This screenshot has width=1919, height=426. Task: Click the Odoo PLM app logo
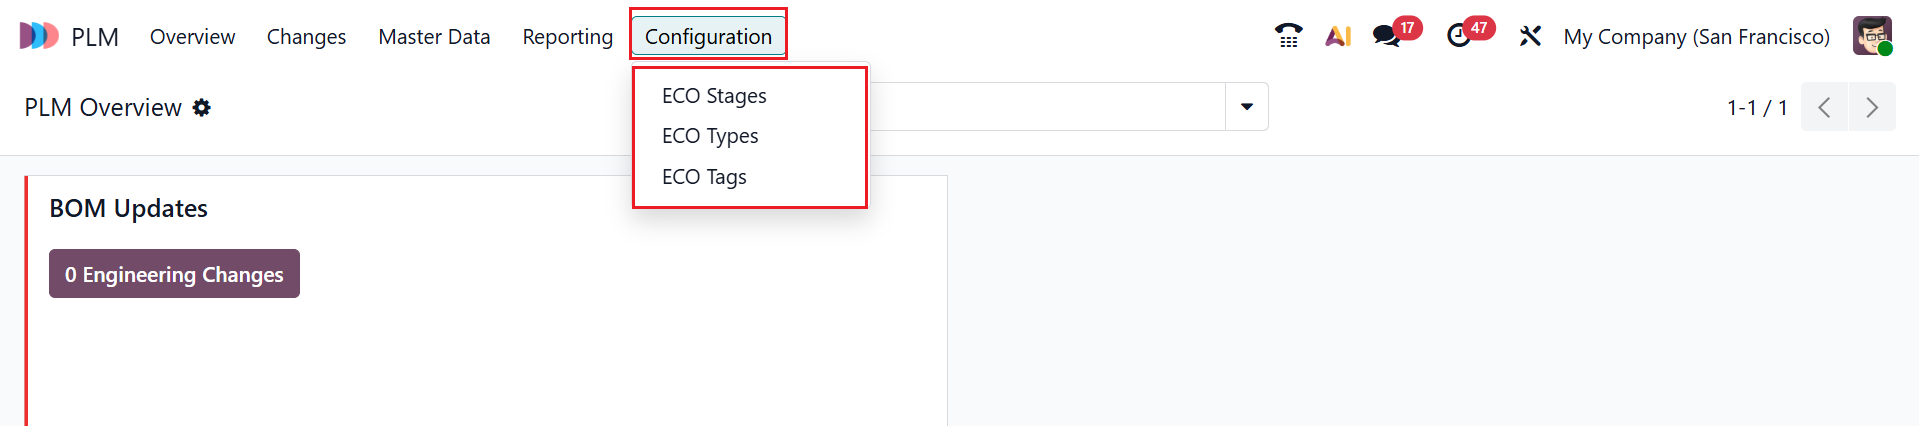tap(39, 36)
